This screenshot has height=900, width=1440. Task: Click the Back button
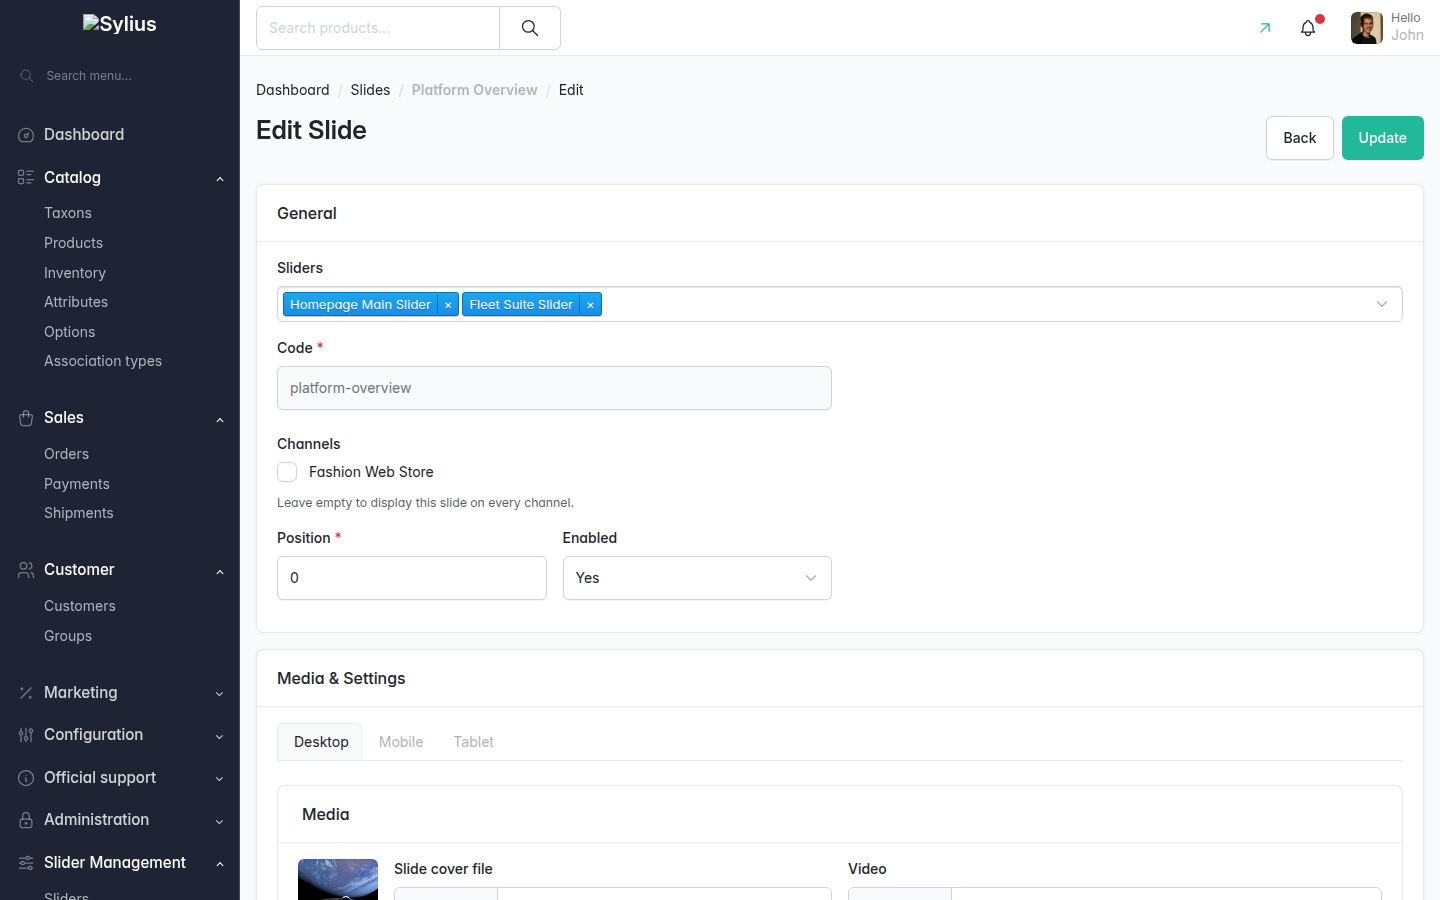[1300, 138]
